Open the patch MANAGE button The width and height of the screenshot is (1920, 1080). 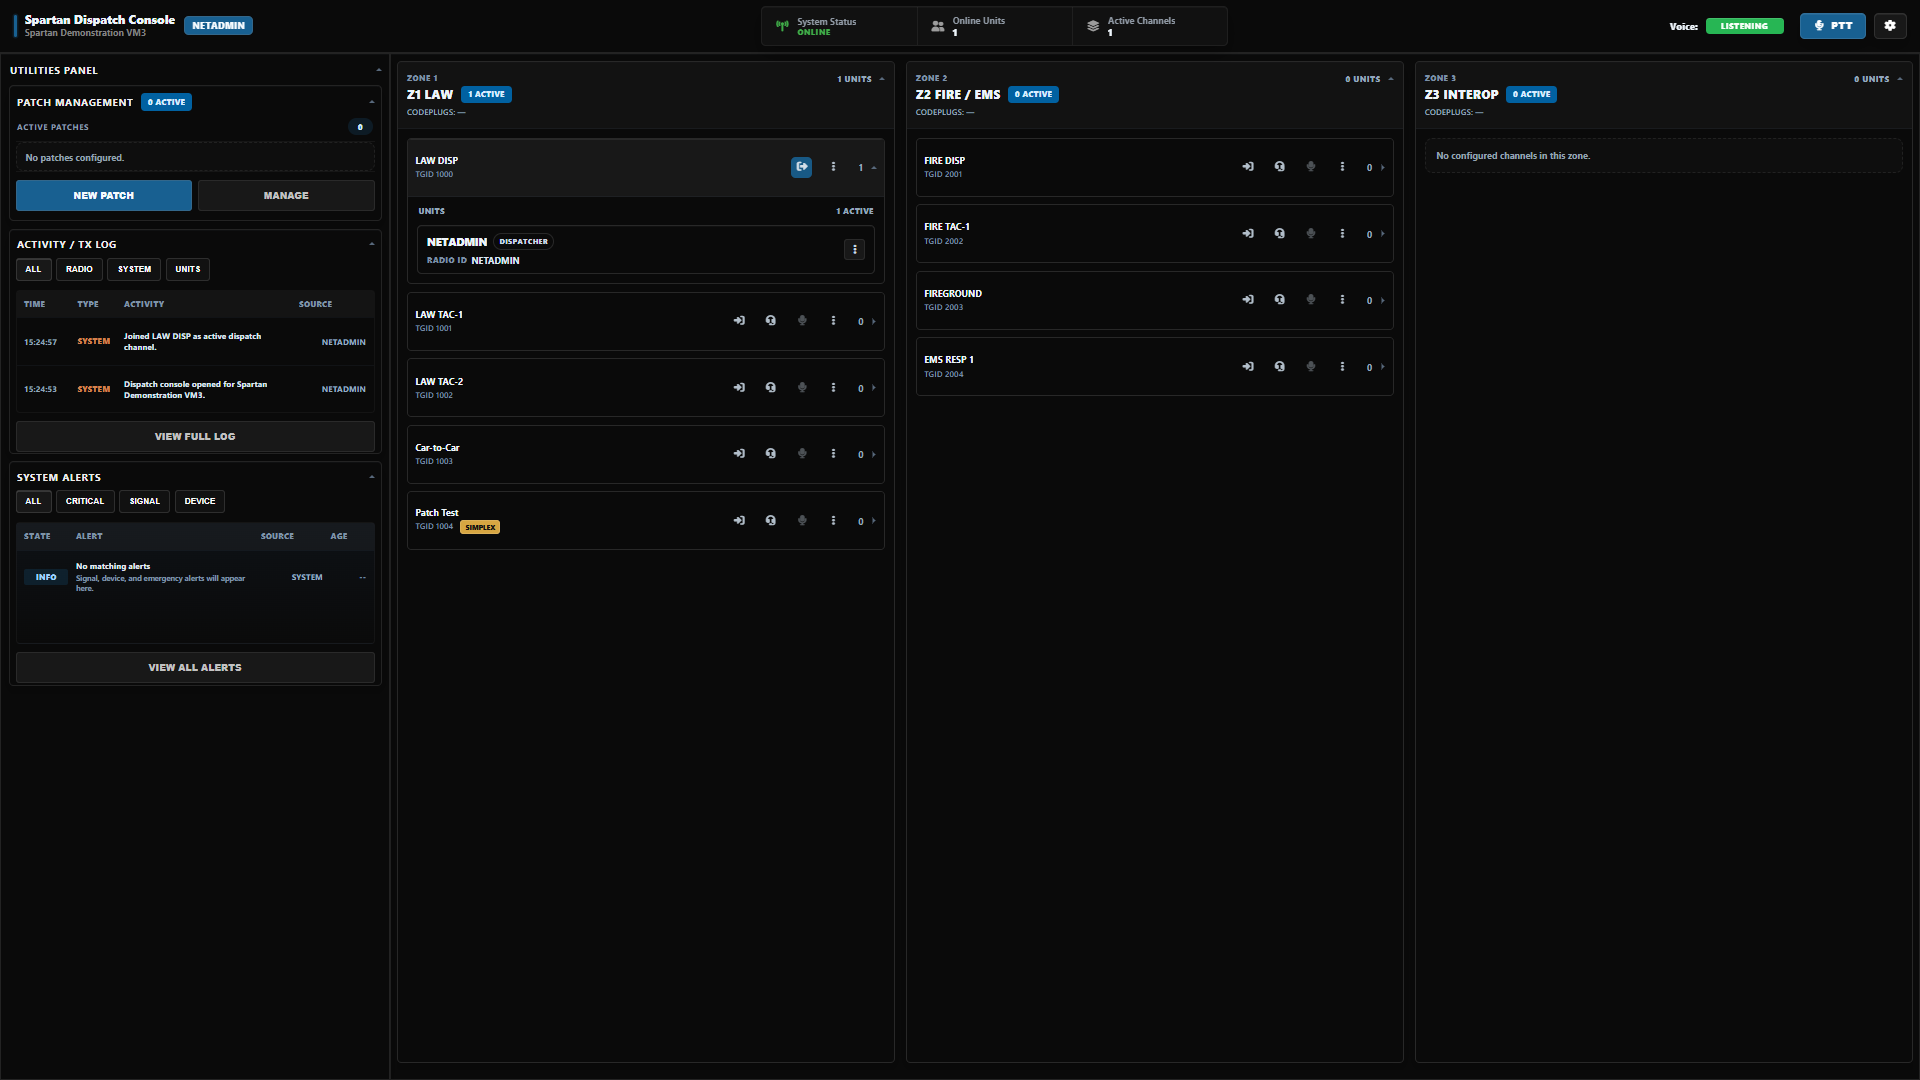pos(286,196)
